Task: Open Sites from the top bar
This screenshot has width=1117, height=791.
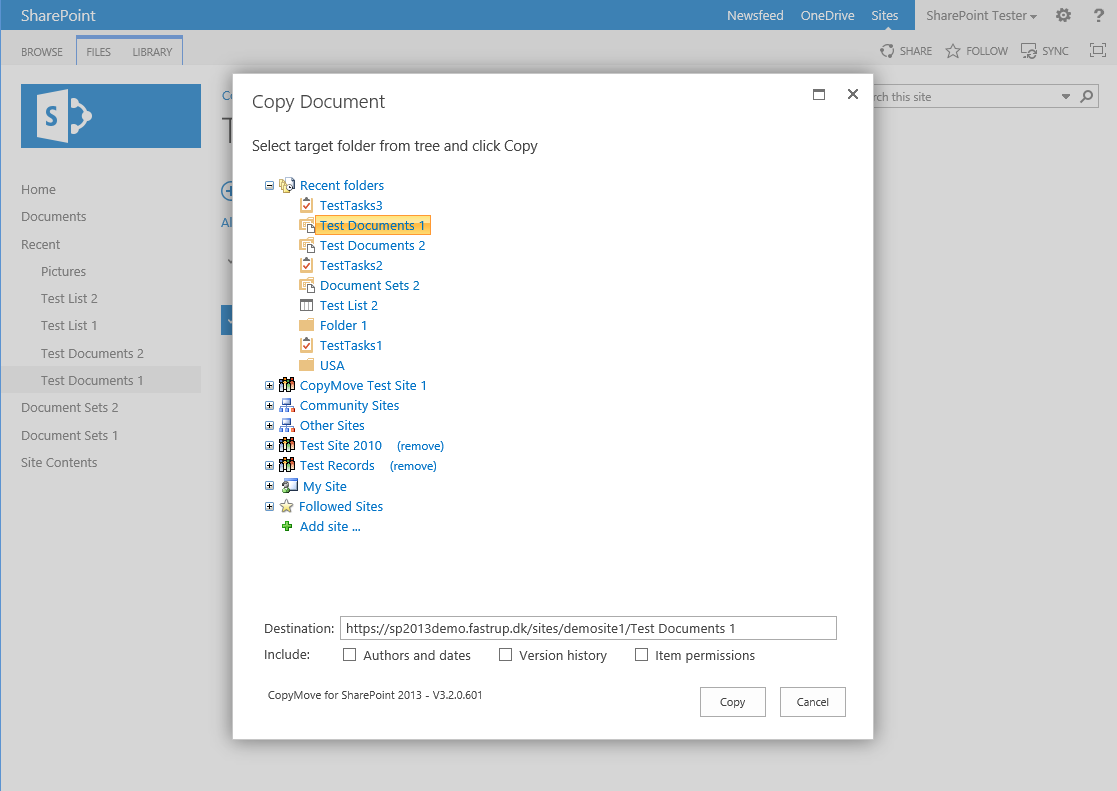Action: pos(885,15)
